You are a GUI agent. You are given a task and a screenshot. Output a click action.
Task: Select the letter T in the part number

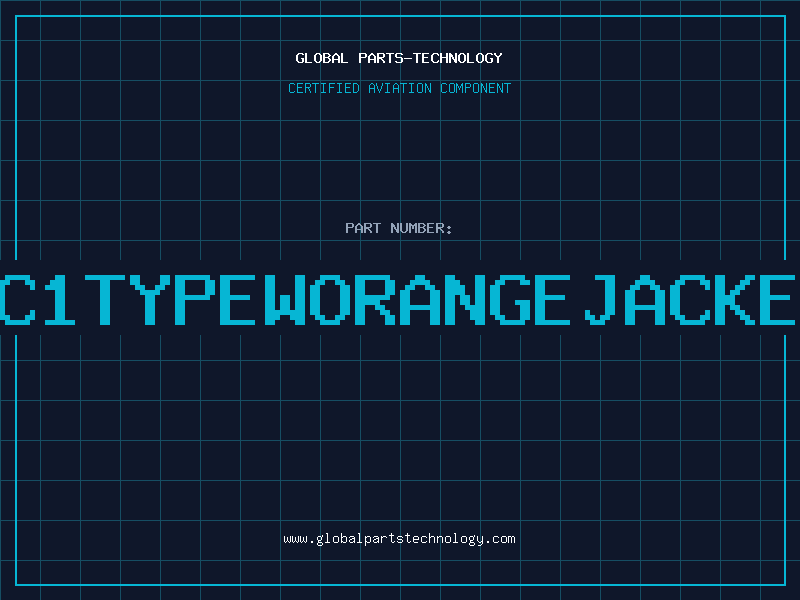coord(114,298)
